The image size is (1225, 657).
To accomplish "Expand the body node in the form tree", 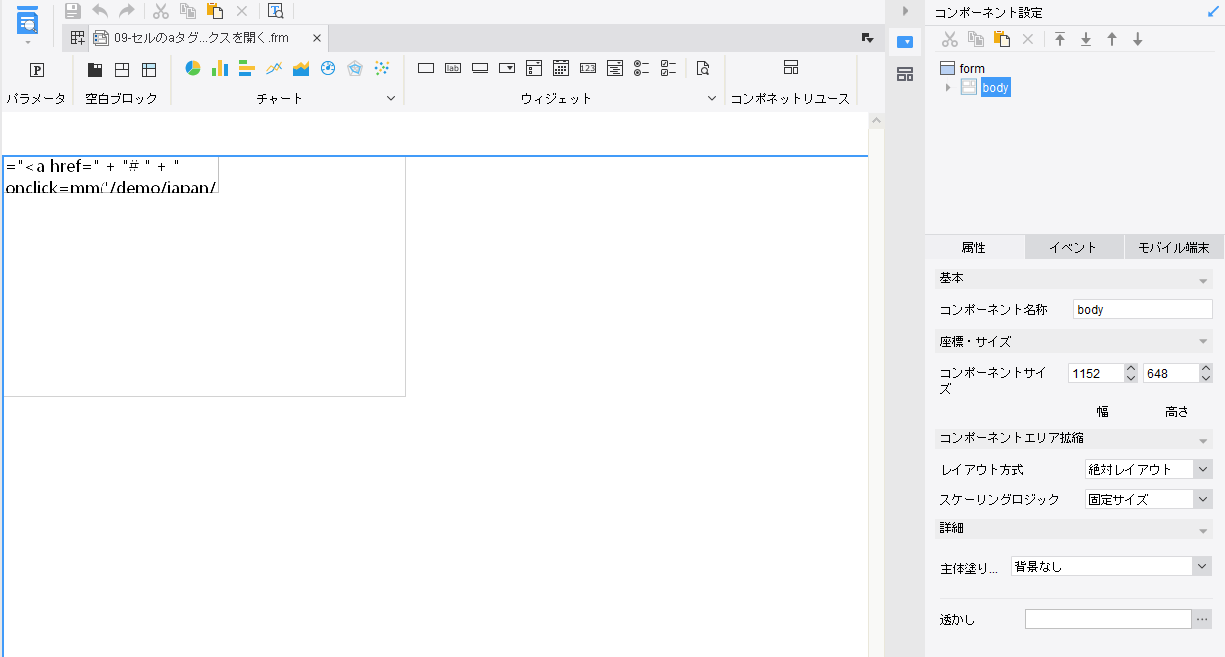I will [948, 87].
